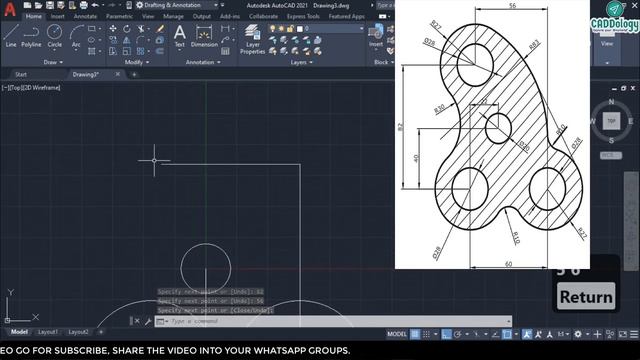Screen dimensions: 640x360
Task: Click the layer color swatch
Action: [300, 29]
